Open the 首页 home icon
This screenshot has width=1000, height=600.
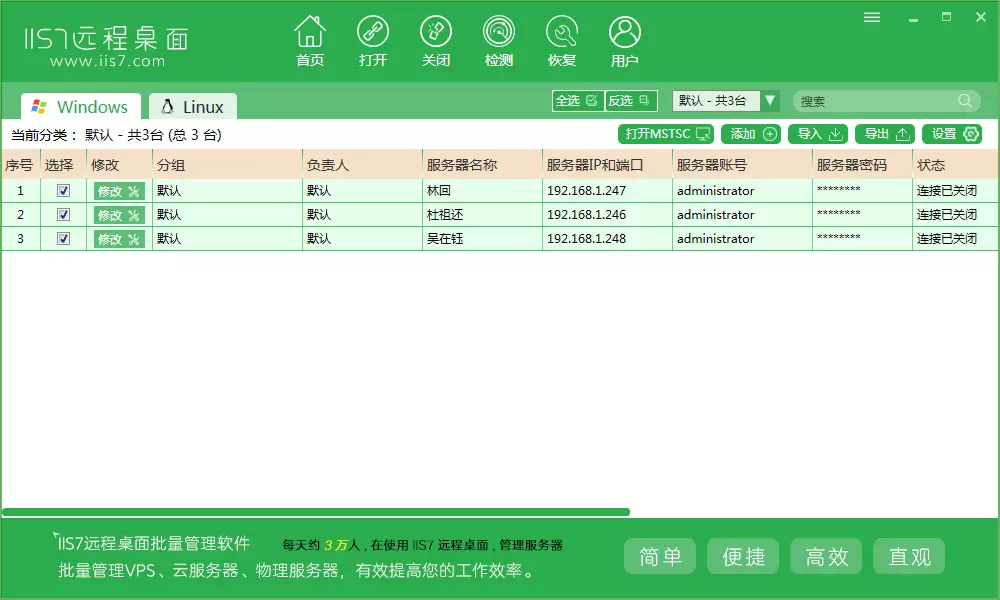pyautogui.click(x=310, y=41)
